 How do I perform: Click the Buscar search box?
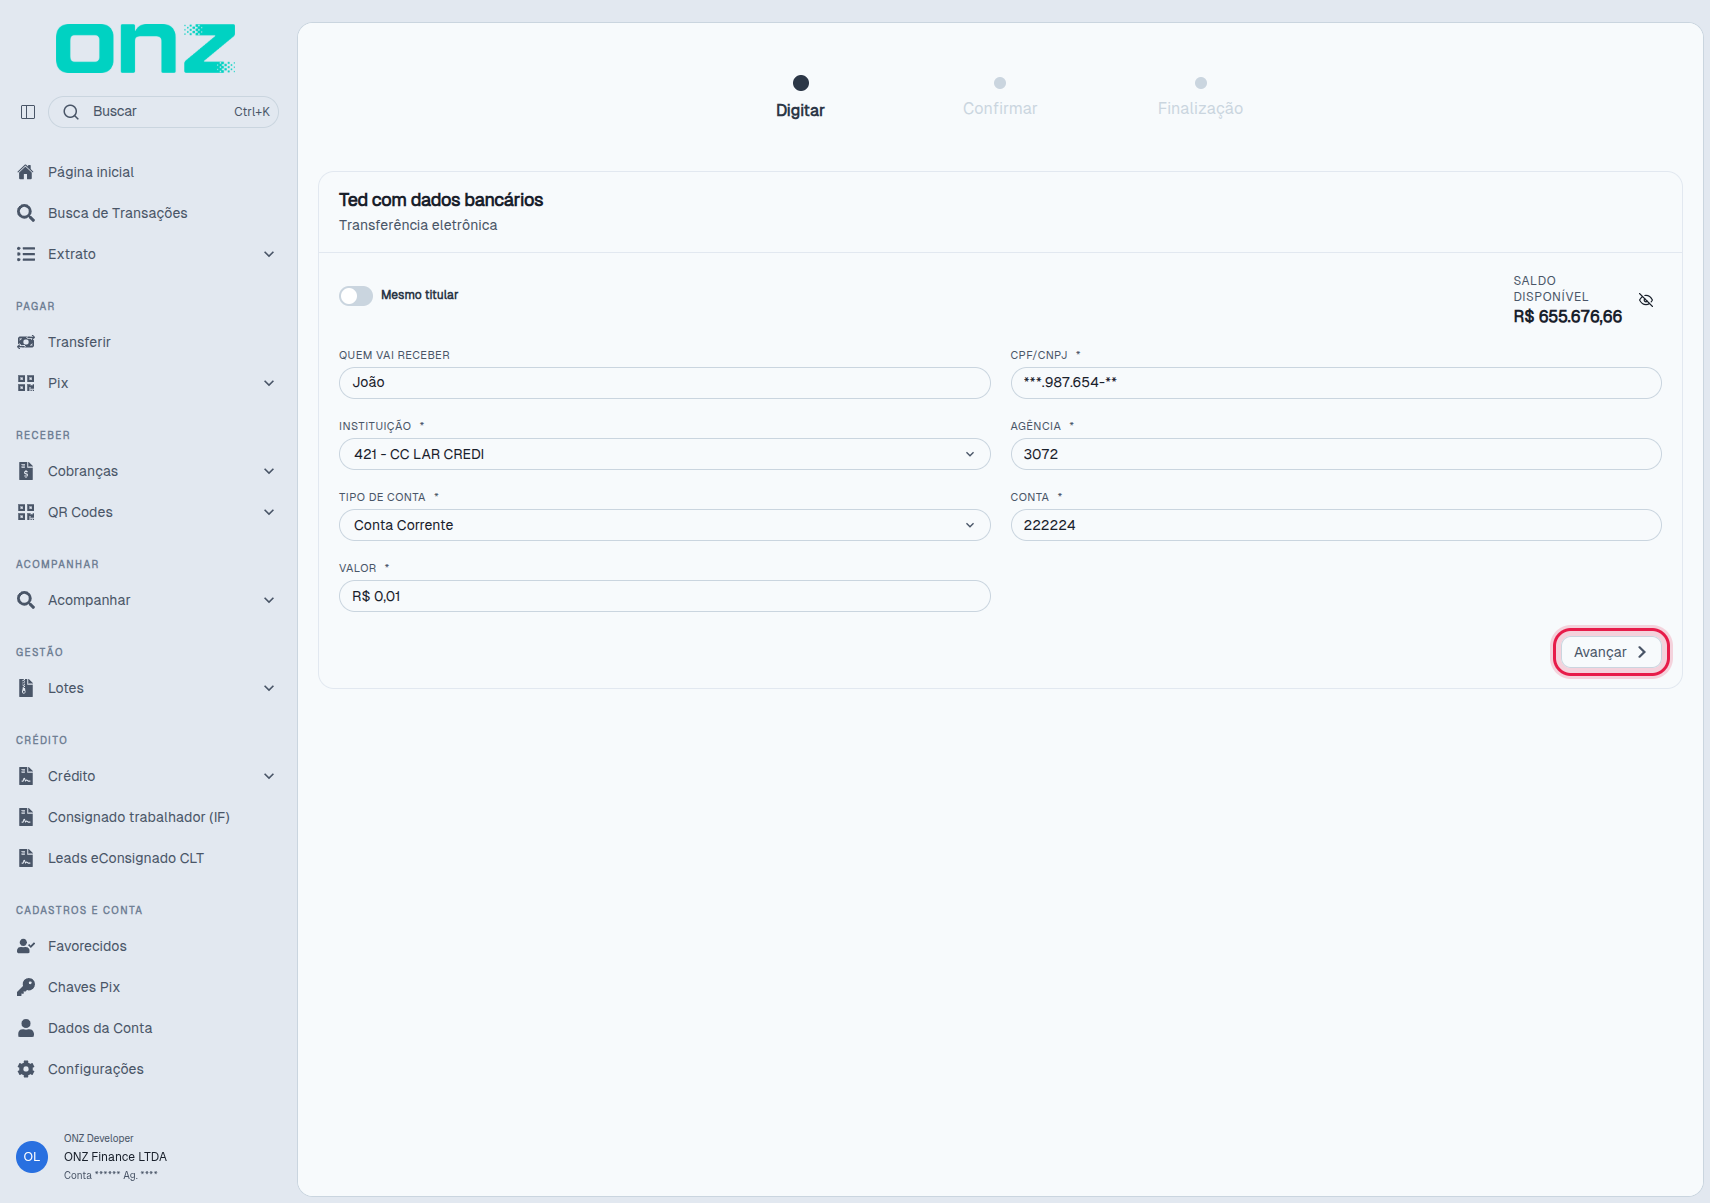pyautogui.click(x=163, y=112)
